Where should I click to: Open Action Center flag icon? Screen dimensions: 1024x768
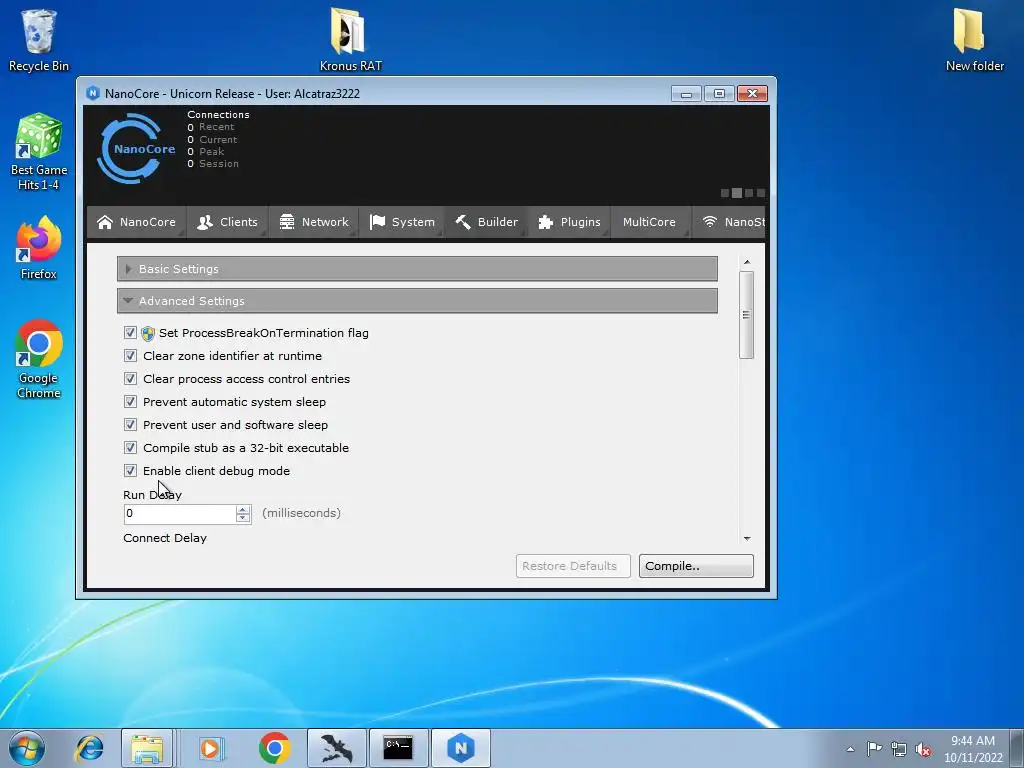874,748
